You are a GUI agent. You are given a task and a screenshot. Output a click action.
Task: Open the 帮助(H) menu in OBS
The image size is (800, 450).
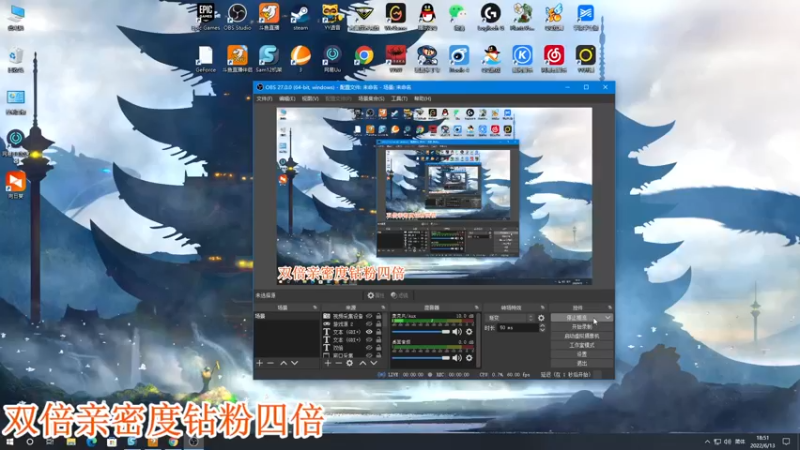click(422, 98)
